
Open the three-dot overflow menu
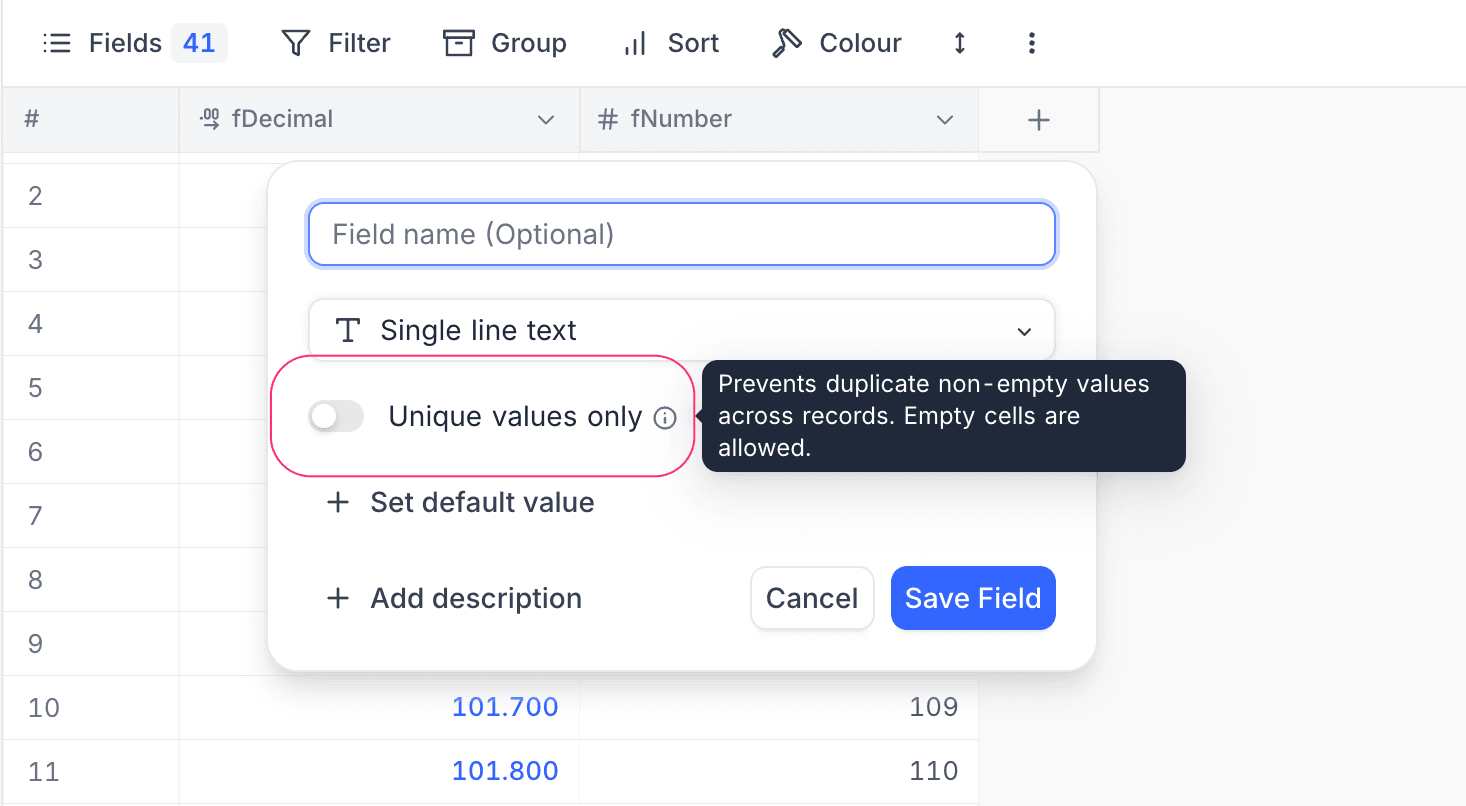(x=1031, y=43)
